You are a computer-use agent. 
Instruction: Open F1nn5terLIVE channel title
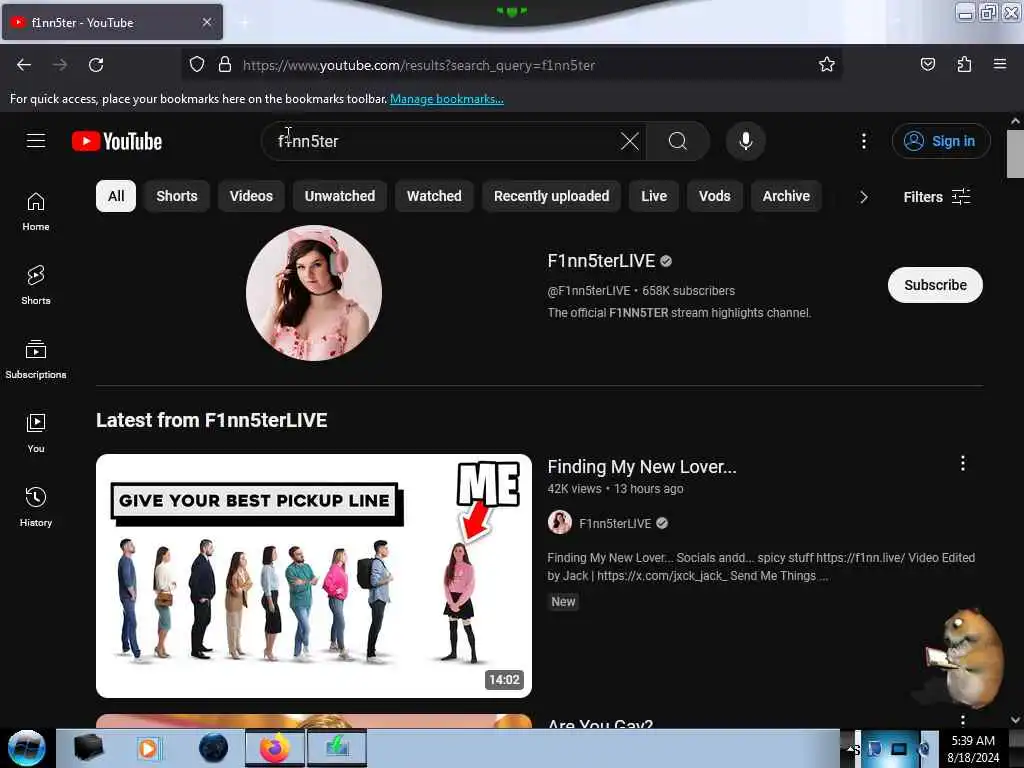click(601, 261)
